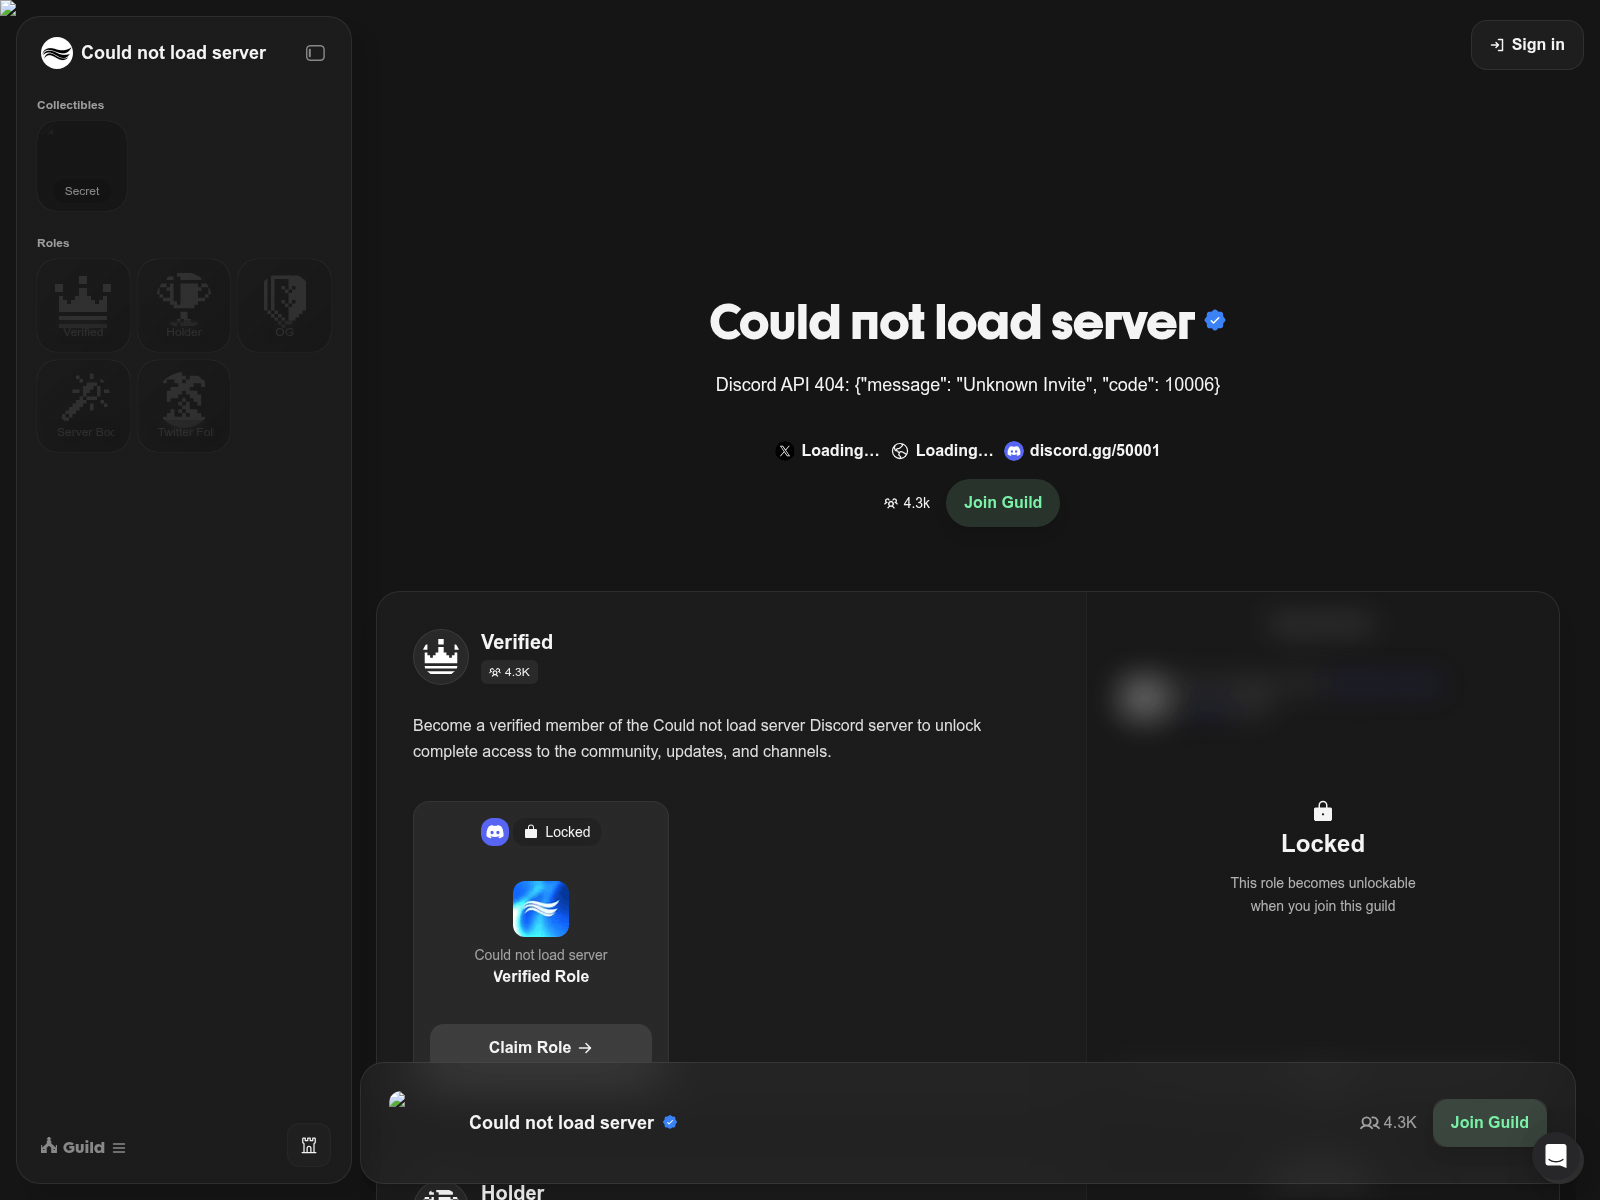Image resolution: width=1600 pixels, height=1200 pixels.
Task: Select the Twitter Follower palm tree role
Action: click(184, 406)
